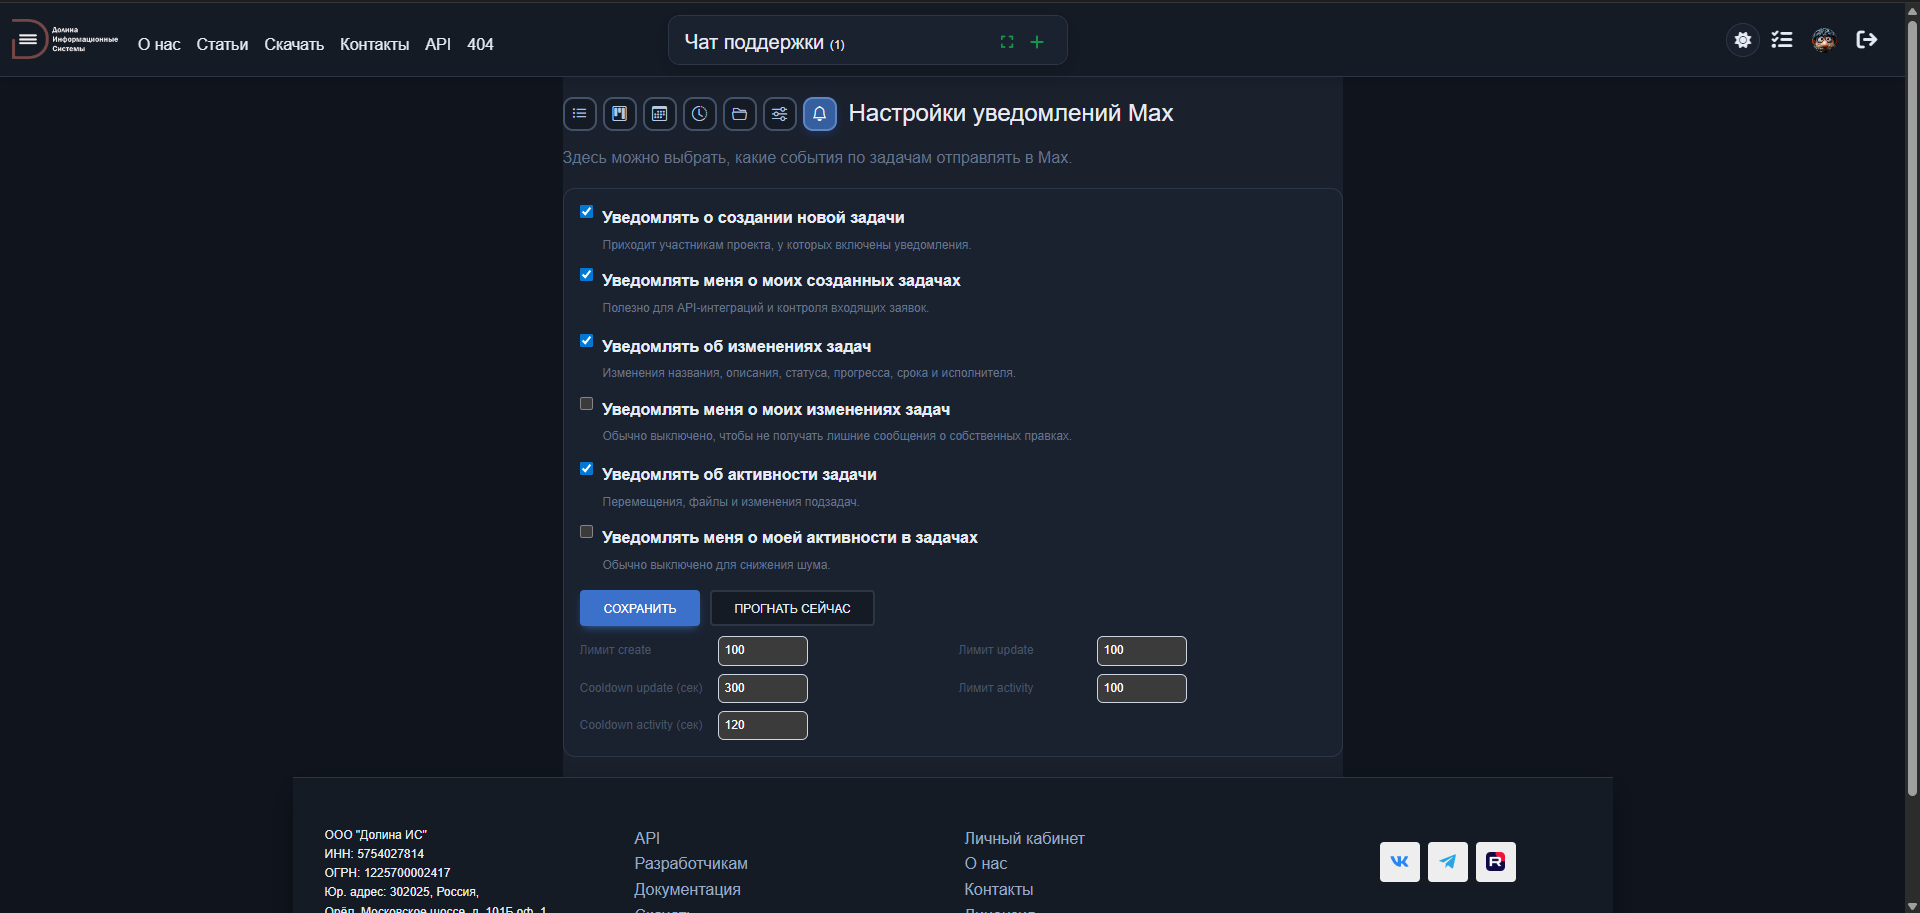Open the calendar view icon
The height and width of the screenshot is (913, 1920).
[x=660, y=114]
